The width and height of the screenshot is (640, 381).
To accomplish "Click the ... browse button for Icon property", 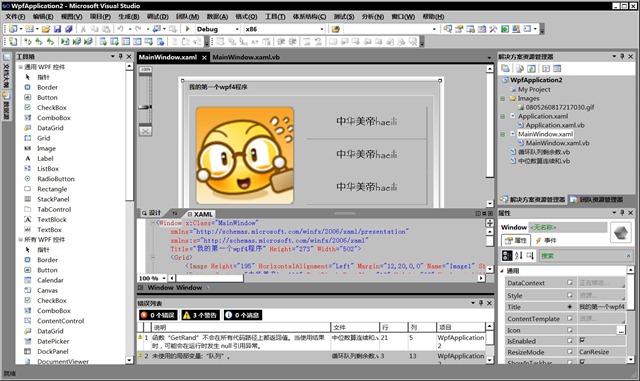I will click(621, 330).
